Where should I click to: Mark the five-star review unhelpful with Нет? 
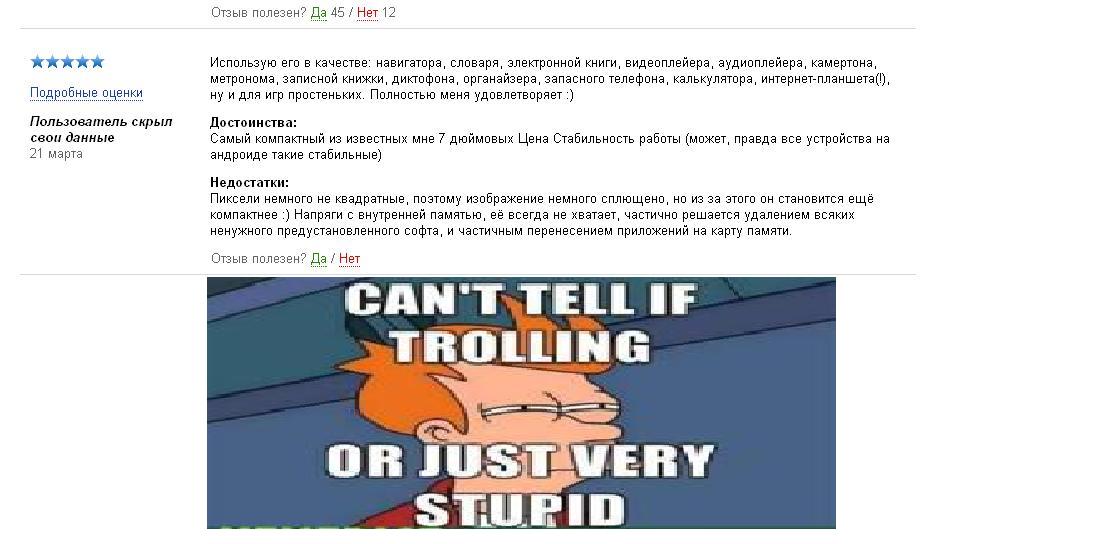pos(349,258)
